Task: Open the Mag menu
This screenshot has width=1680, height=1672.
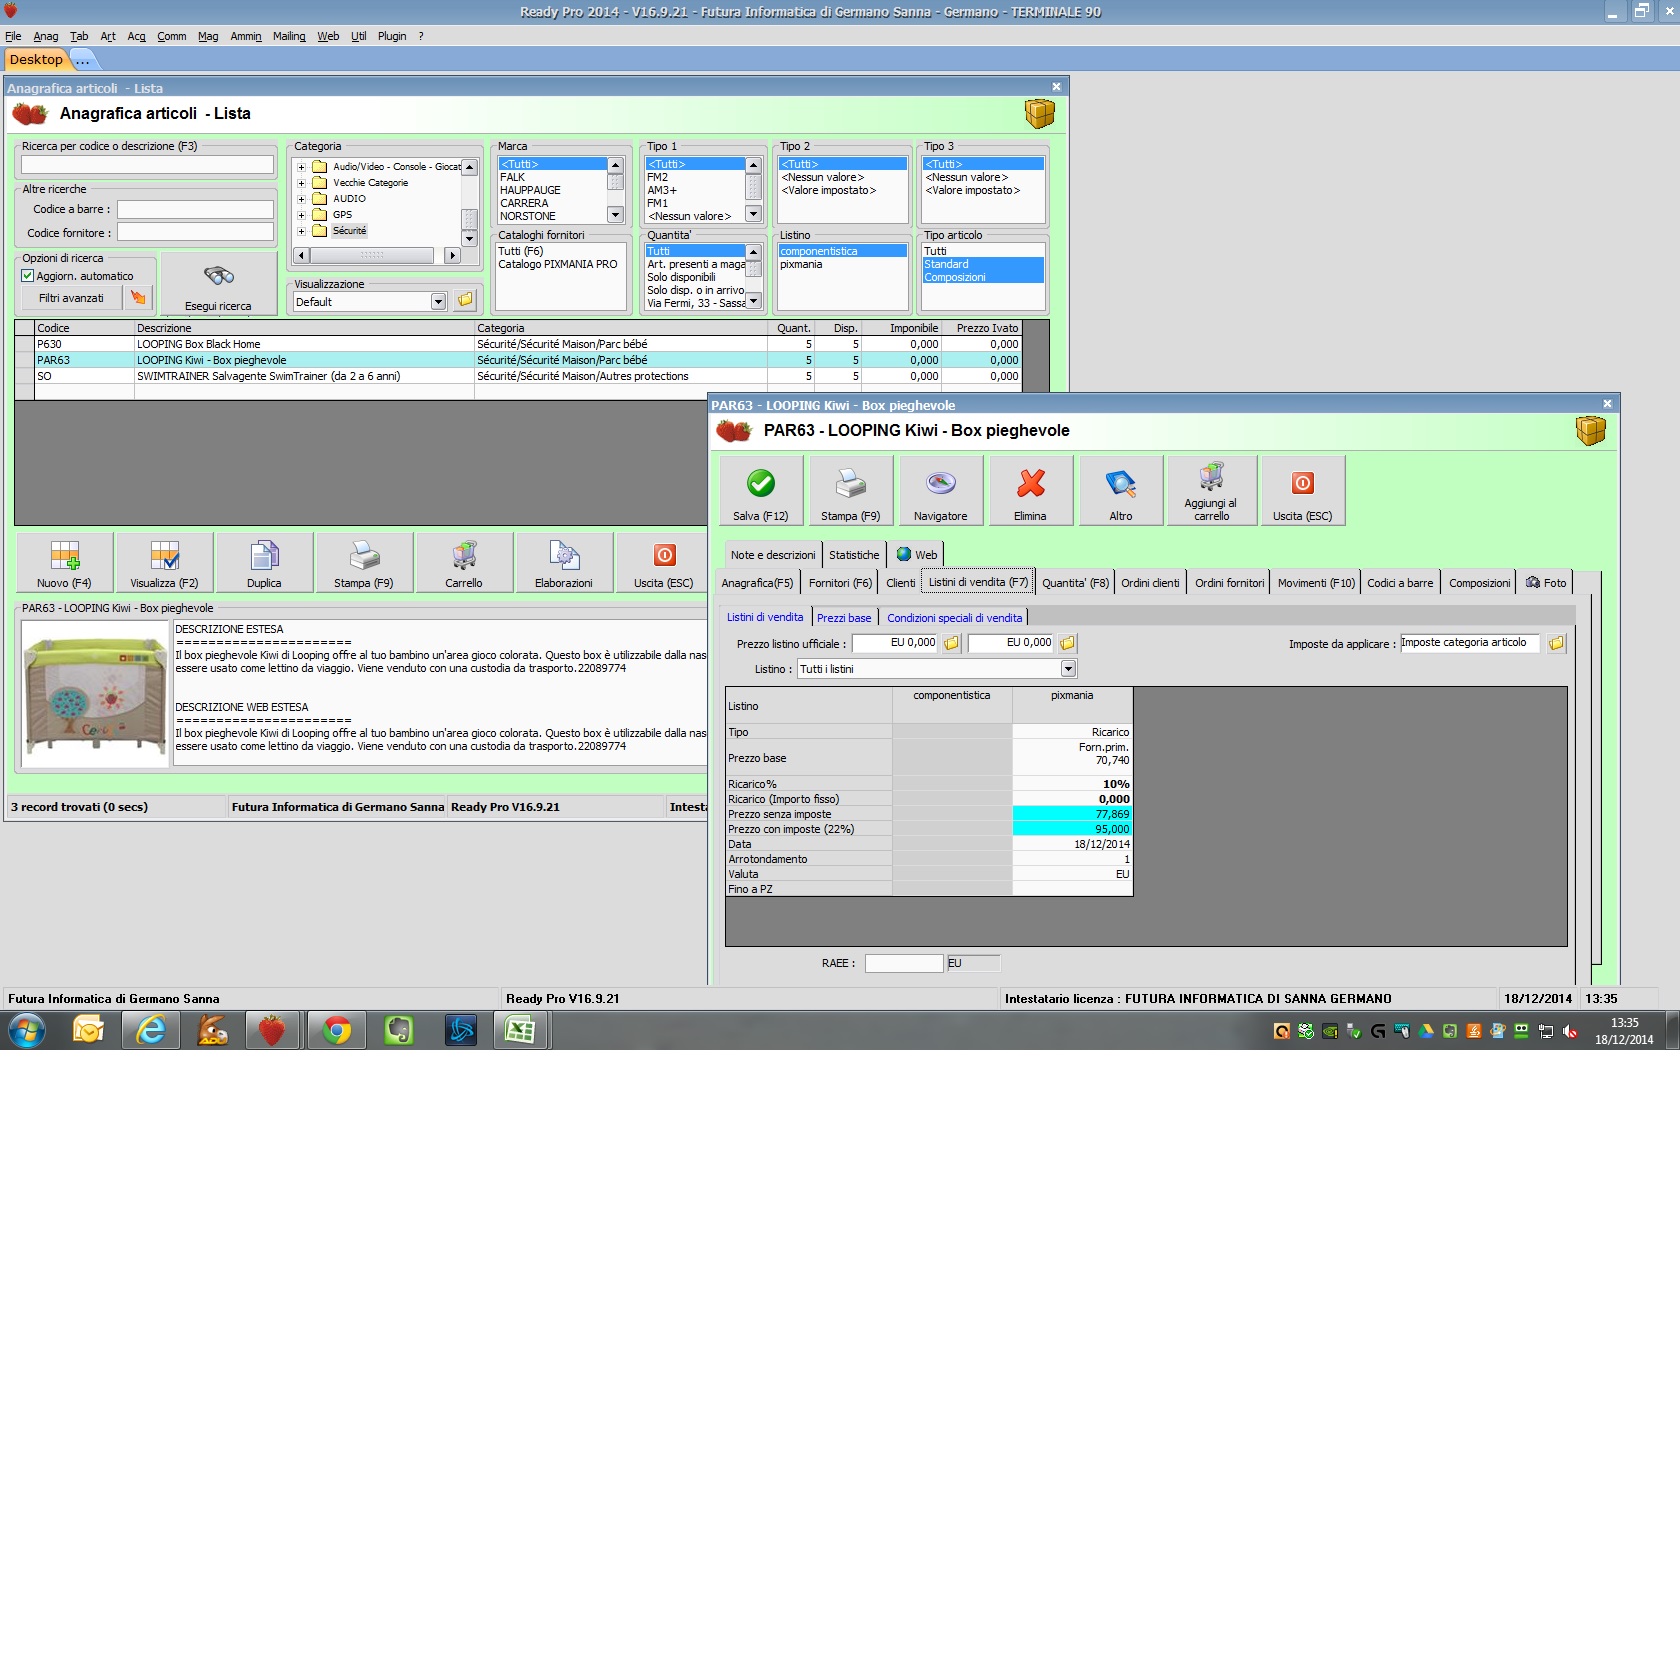Action: [x=208, y=36]
